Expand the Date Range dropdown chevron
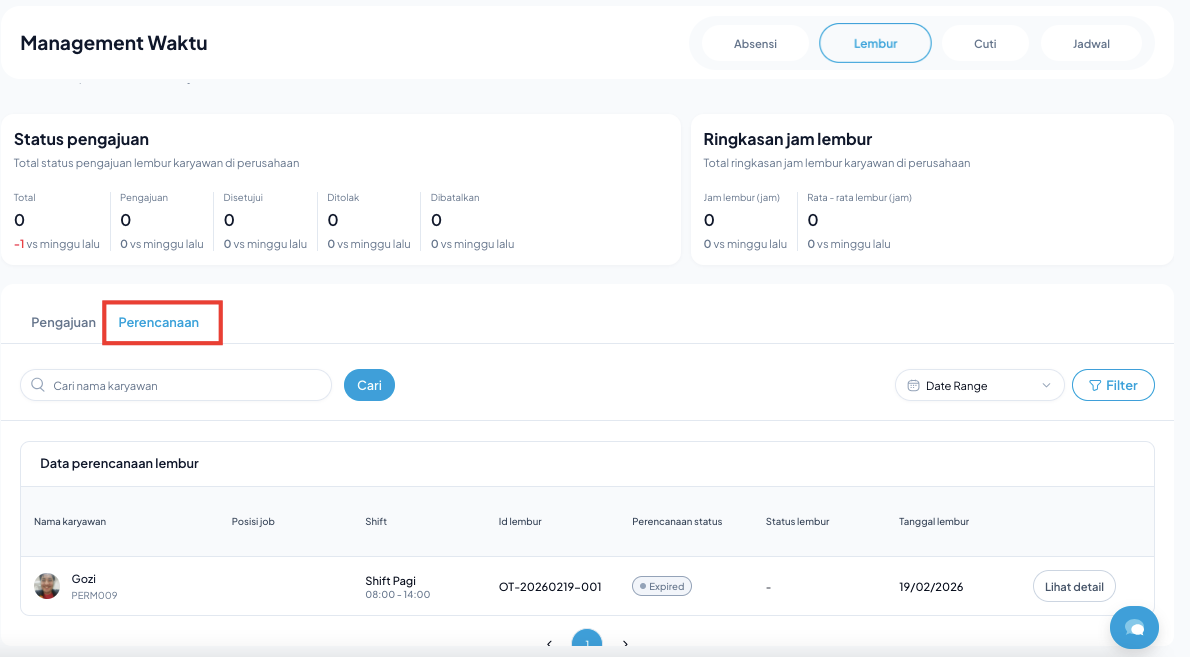This screenshot has height=657, width=1190. (x=1046, y=386)
